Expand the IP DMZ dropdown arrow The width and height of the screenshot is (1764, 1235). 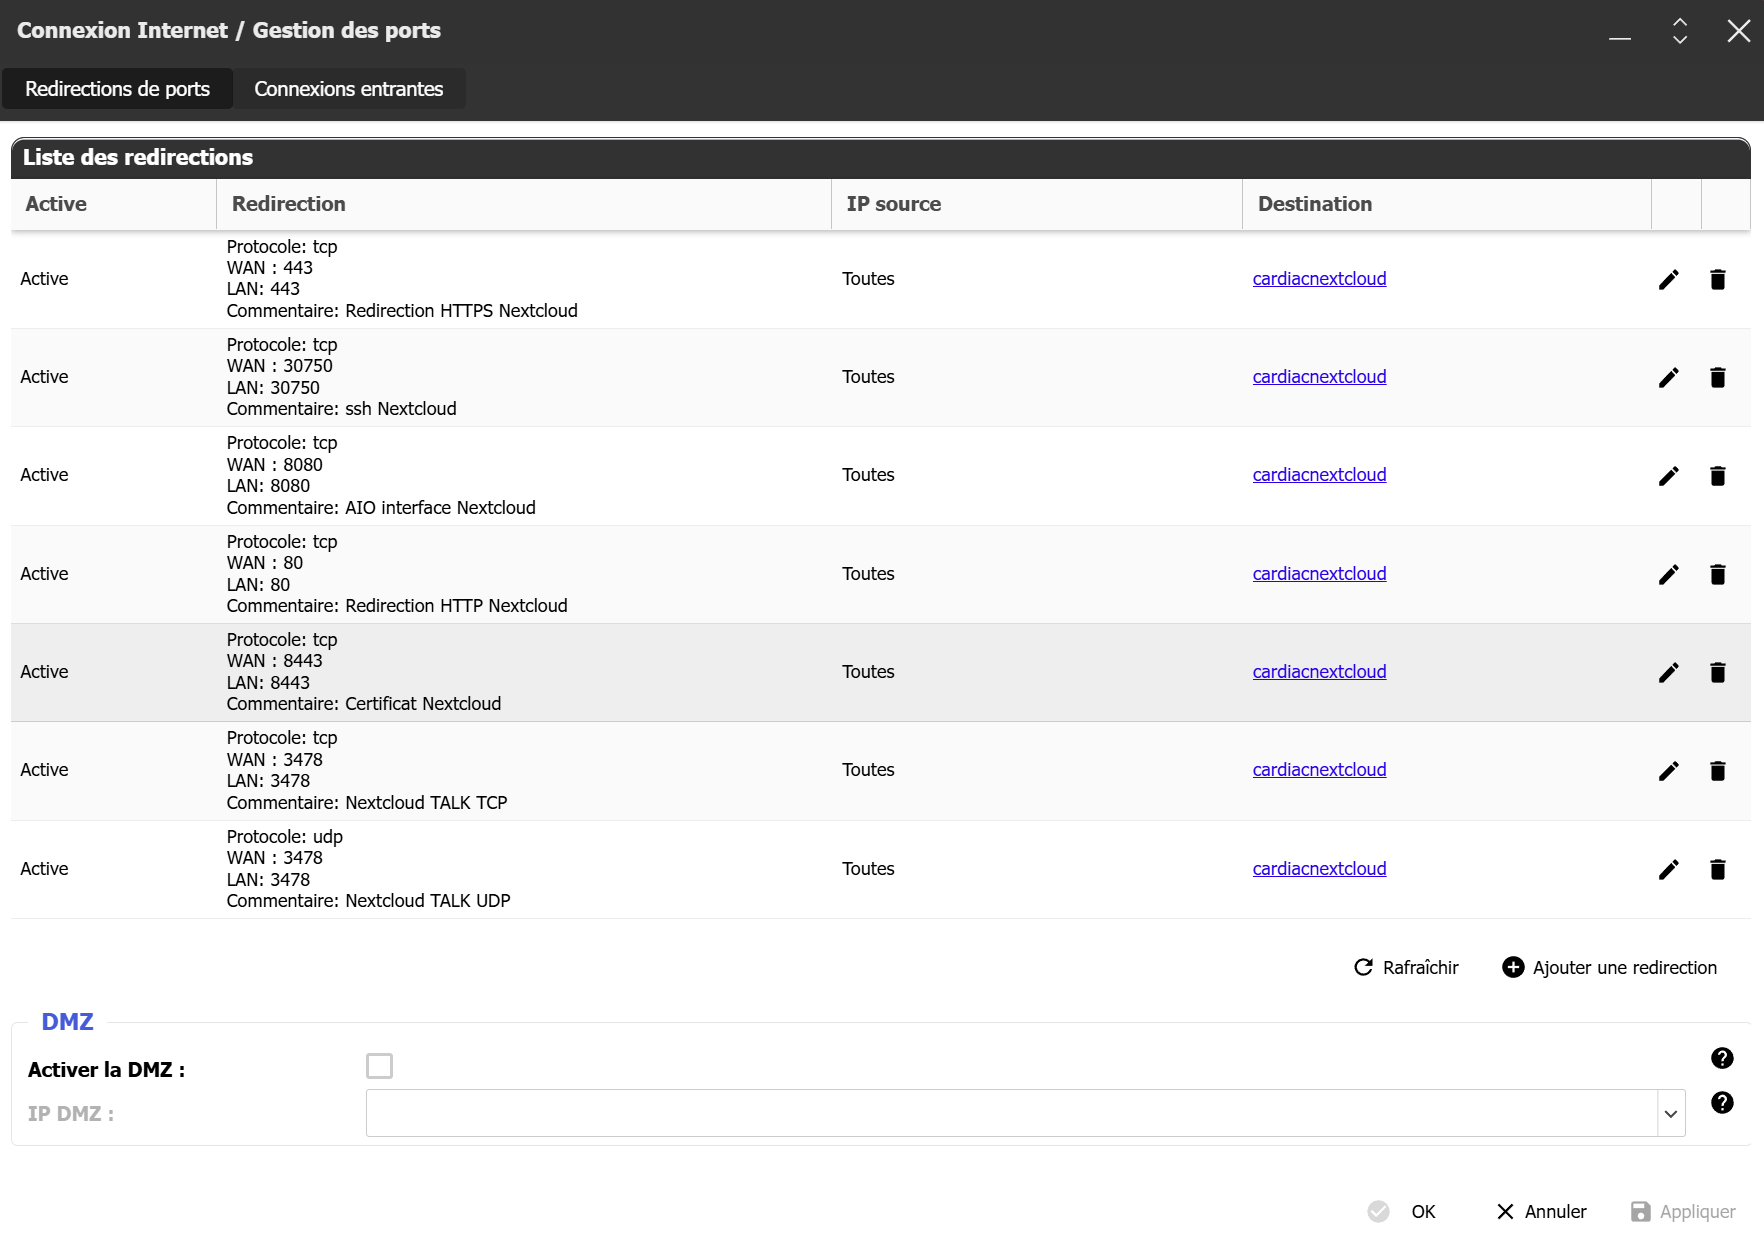coord(1670,1114)
